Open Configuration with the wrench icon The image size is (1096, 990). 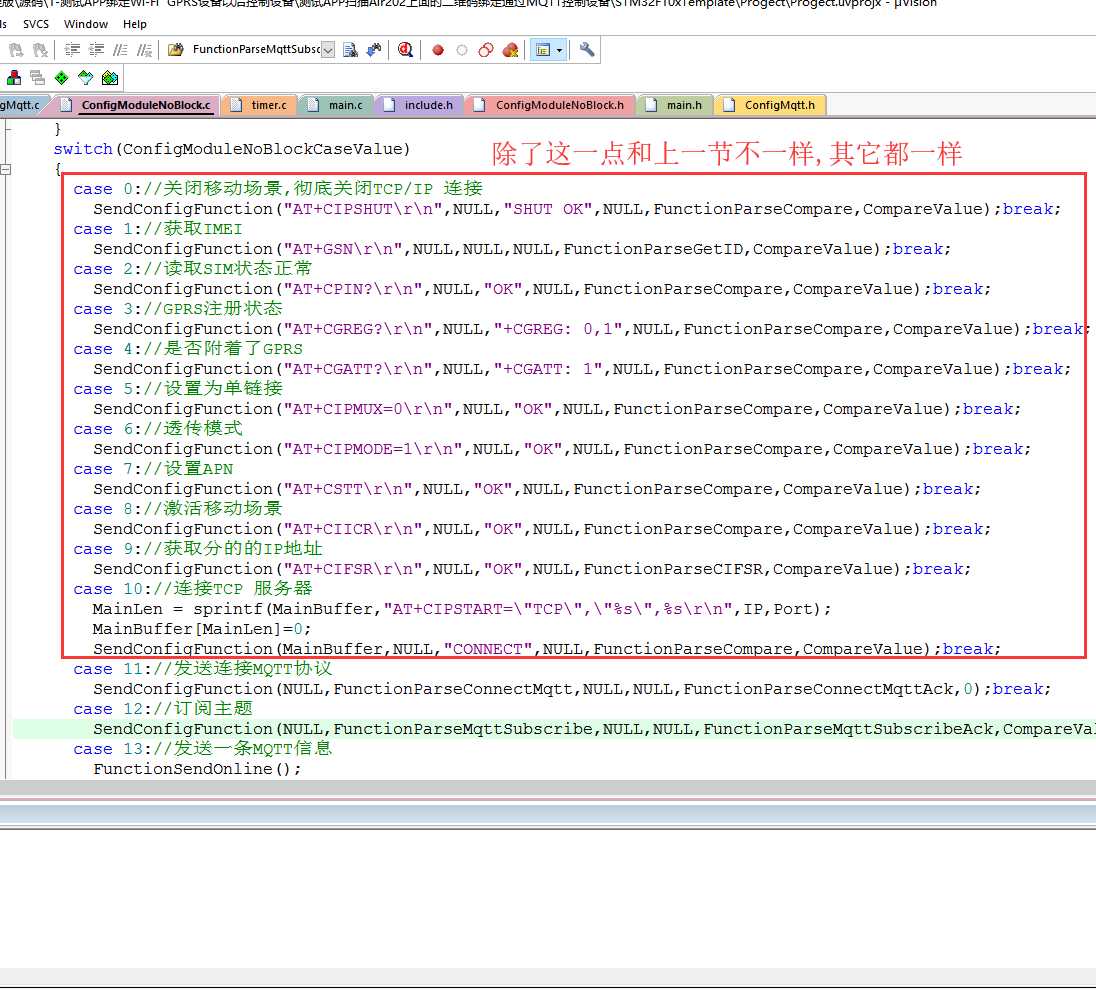pyautogui.click(x=586, y=50)
